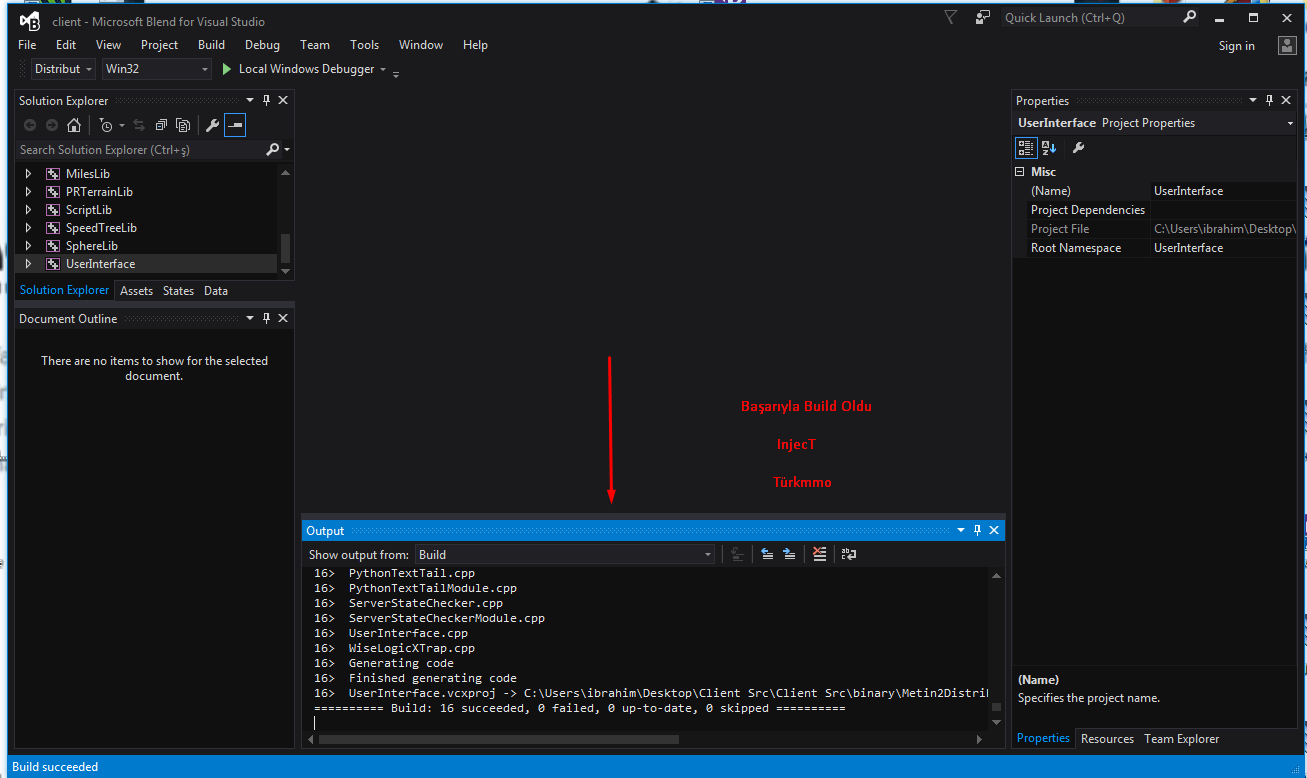Screen dimensions: 1307x778
Task: Switch to the Team Explorer tab
Action: (x=1182, y=739)
